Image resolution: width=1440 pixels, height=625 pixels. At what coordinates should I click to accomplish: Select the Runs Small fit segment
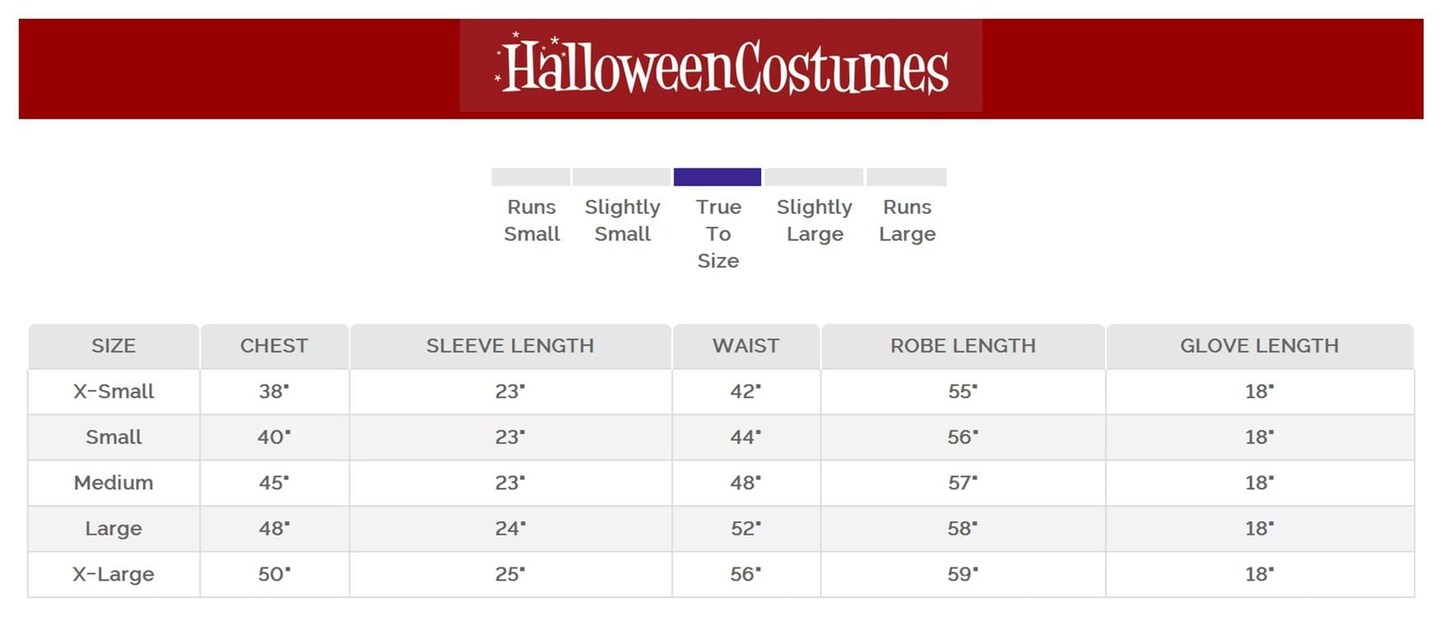click(531, 177)
